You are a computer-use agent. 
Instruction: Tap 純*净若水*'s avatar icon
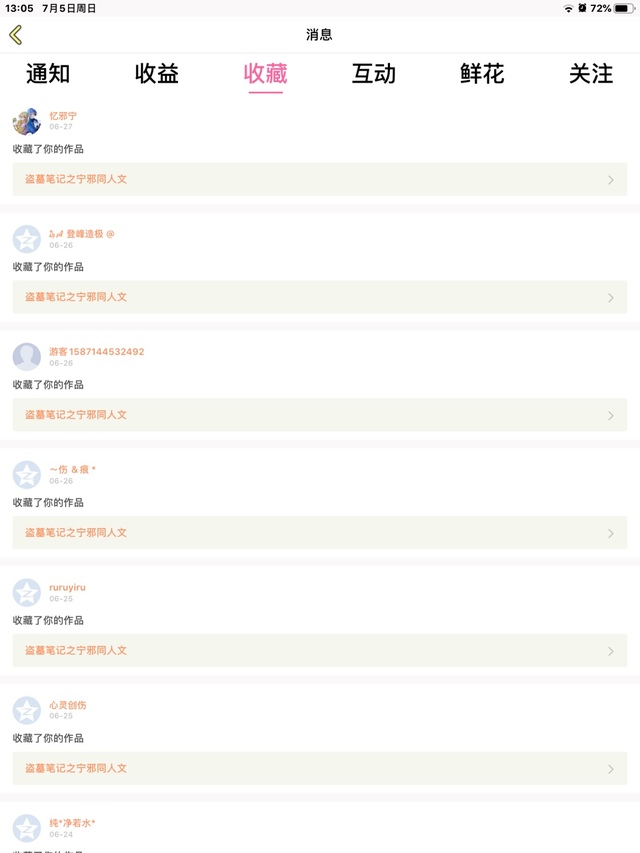coord(26,828)
